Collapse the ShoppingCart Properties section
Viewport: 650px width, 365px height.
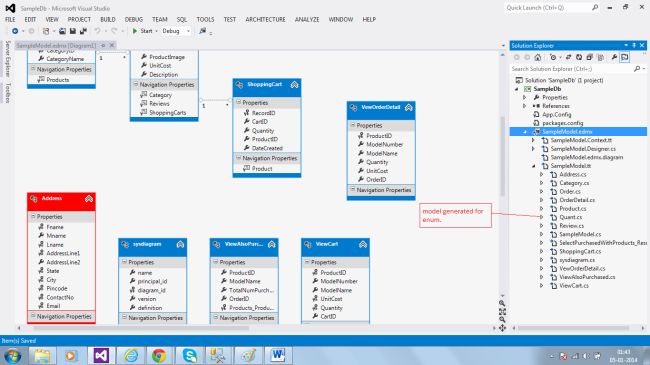click(239, 102)
